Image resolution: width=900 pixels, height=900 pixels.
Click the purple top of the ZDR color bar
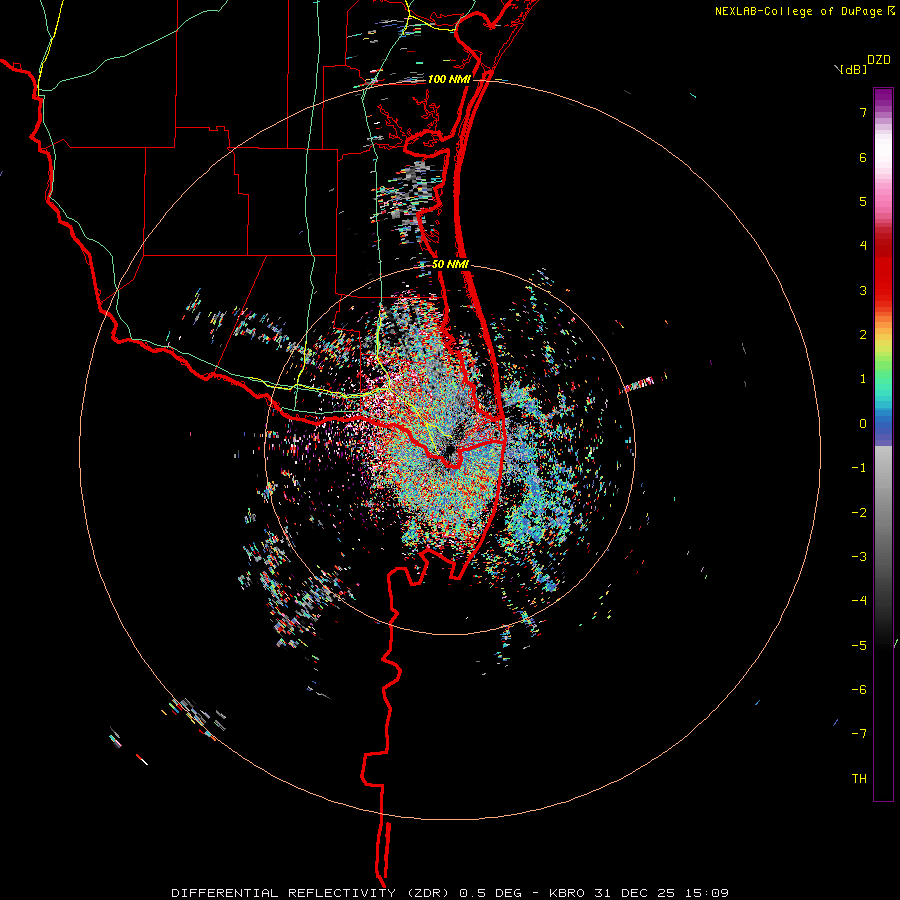pos(883,98)
